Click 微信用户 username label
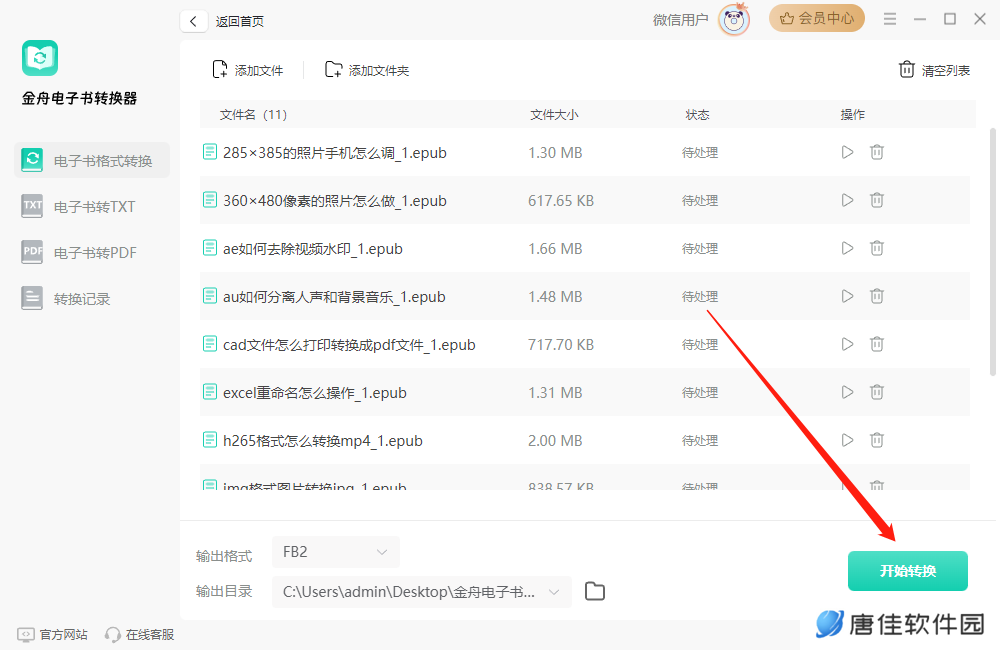 point(680,20)
